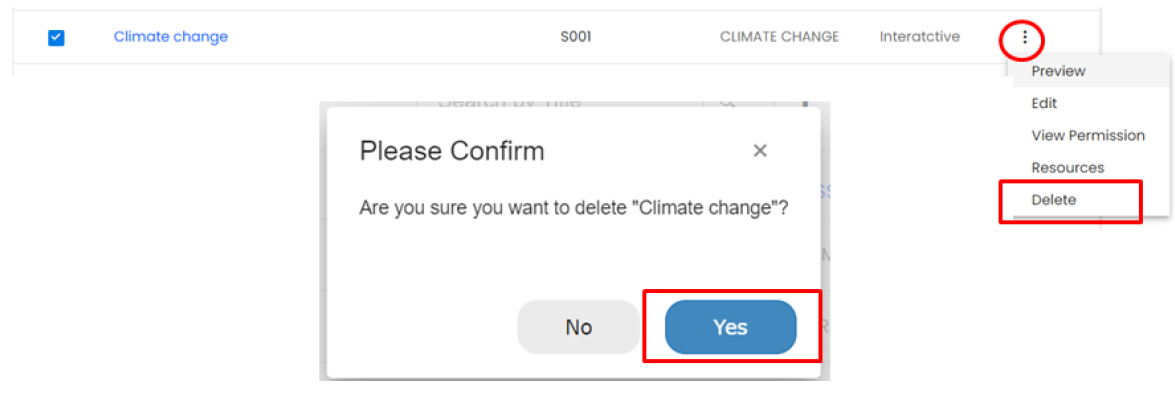Open the three-dot options menu for Climate change

click(x=1024, y=37)
